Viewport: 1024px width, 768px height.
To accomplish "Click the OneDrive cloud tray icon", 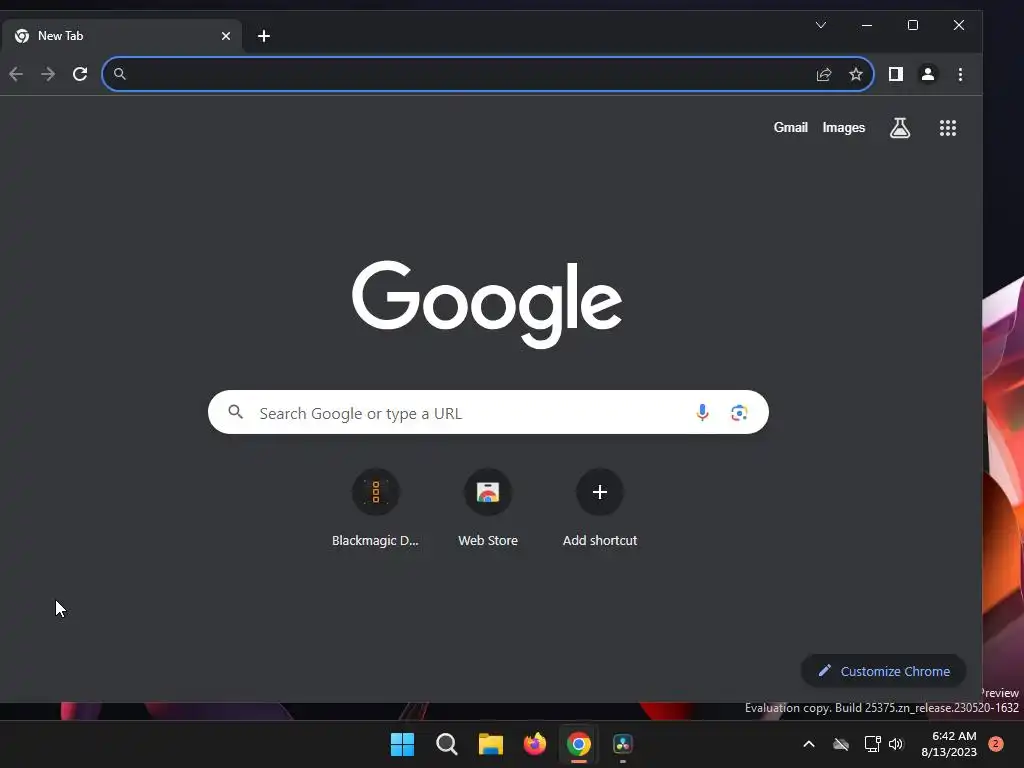I will point(841,744).
